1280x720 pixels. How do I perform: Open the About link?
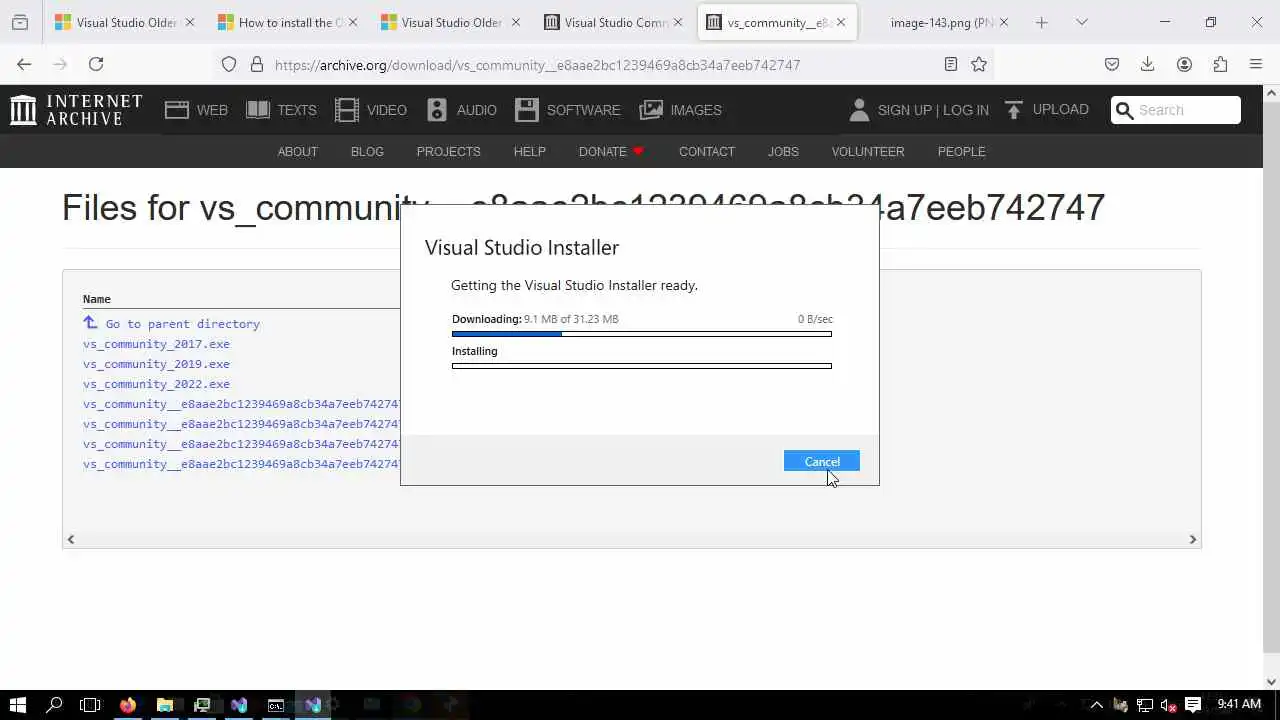pyautogui.click(x=297, y=151)
